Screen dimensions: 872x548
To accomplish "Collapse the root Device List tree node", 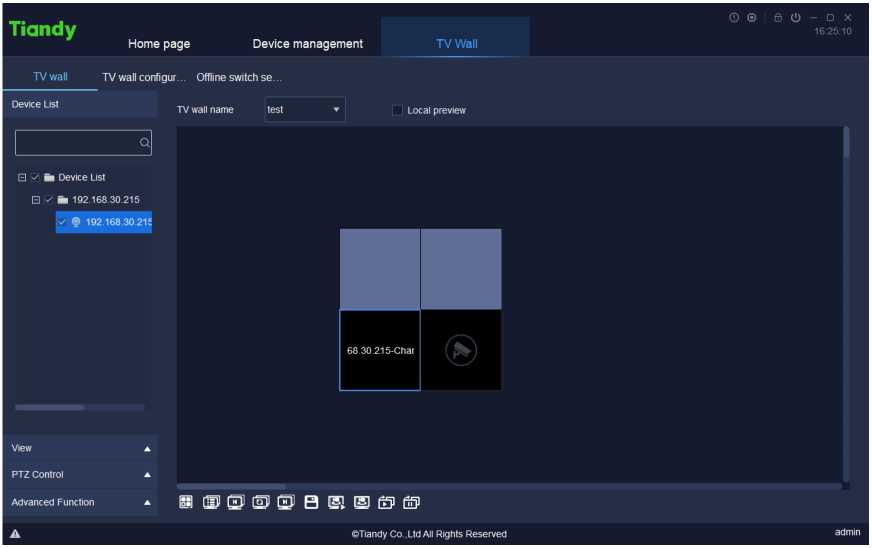I will (x=22, y=178).
